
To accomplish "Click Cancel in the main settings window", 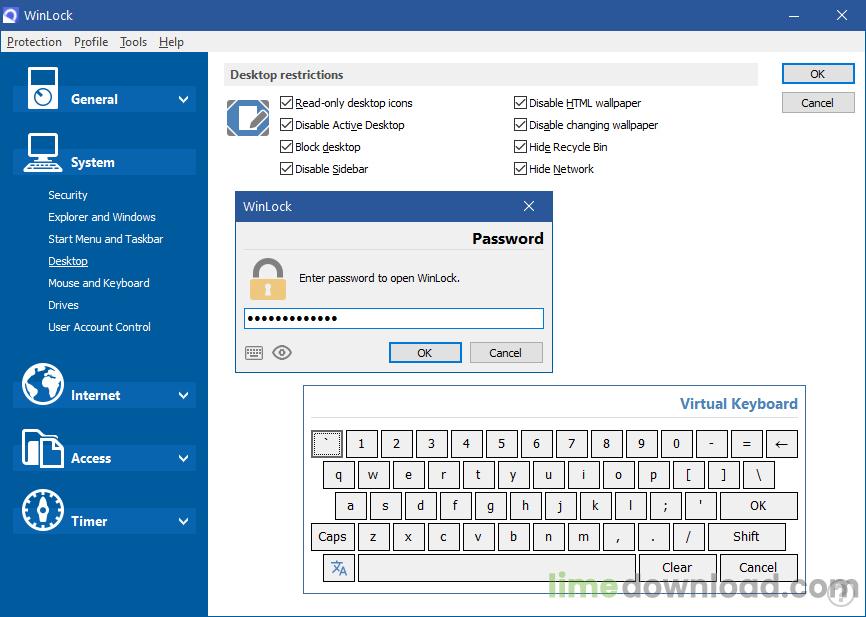I will click(x=818, y=103).
